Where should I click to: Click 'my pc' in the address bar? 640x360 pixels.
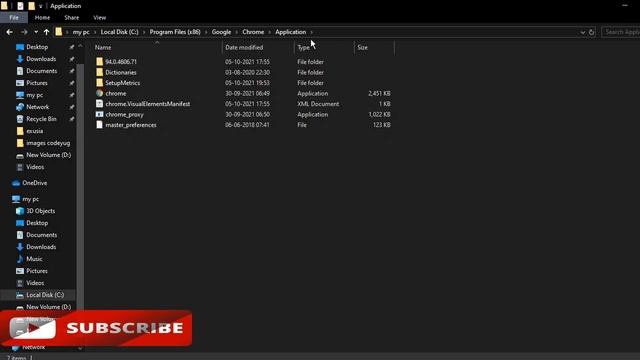point(81,32)
